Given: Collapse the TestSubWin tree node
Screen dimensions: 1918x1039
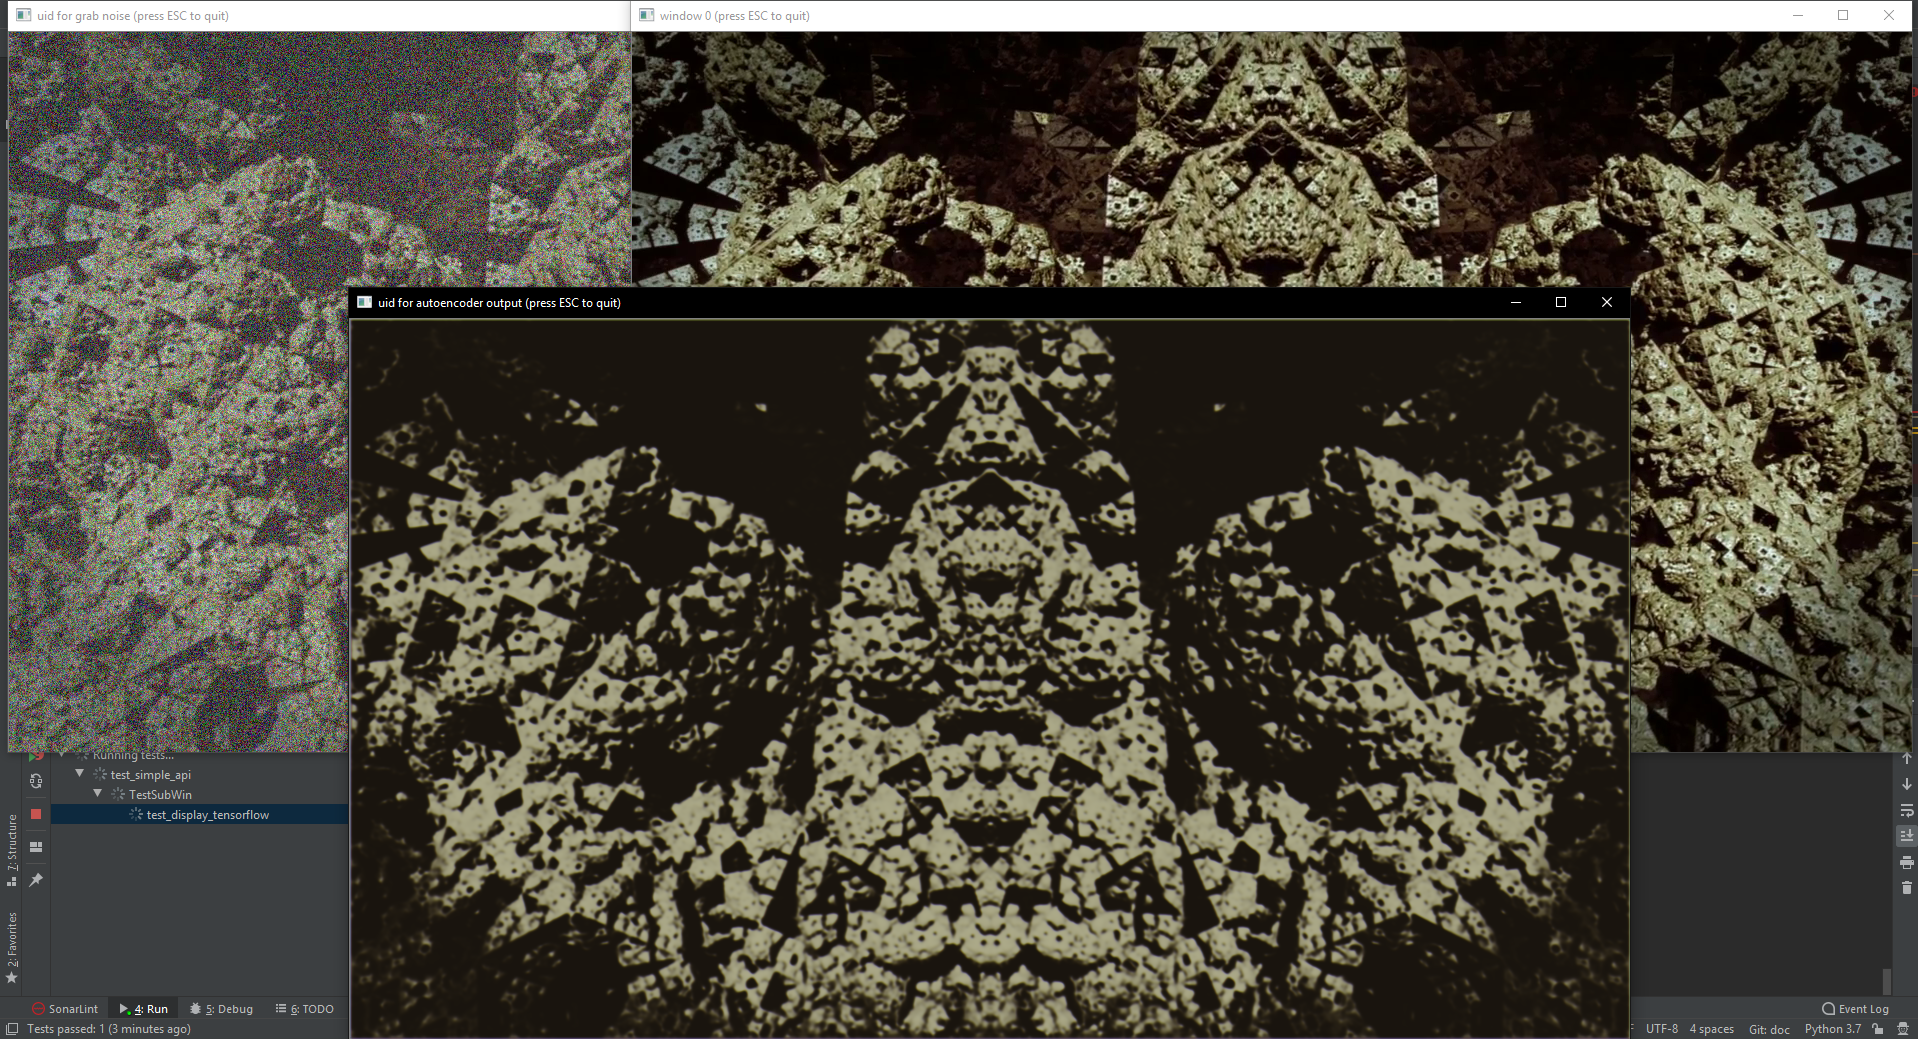Looking at the screenshot, I should pos(98,794).
